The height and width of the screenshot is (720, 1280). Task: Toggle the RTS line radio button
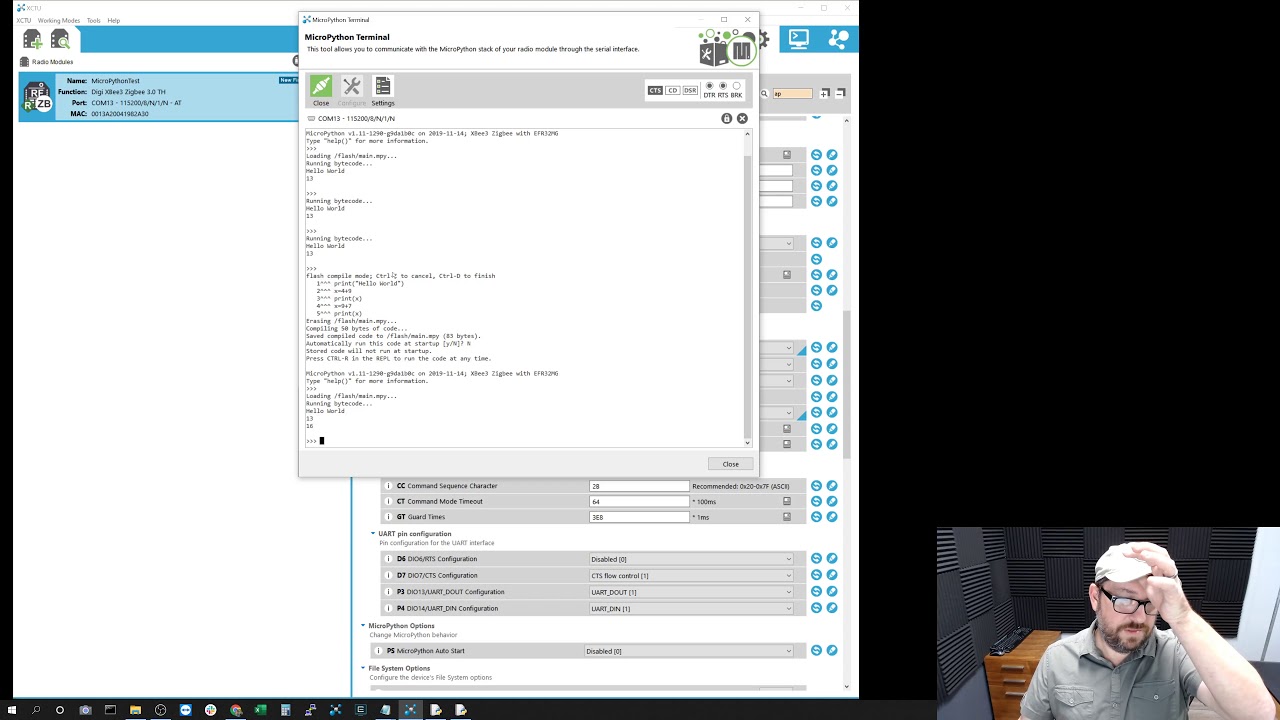click(x=723, y=86)
